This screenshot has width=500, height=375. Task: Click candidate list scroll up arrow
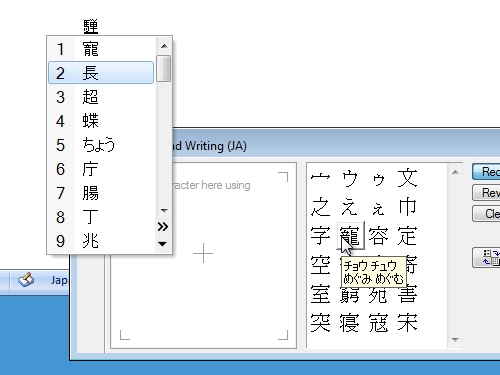[164, 46]
